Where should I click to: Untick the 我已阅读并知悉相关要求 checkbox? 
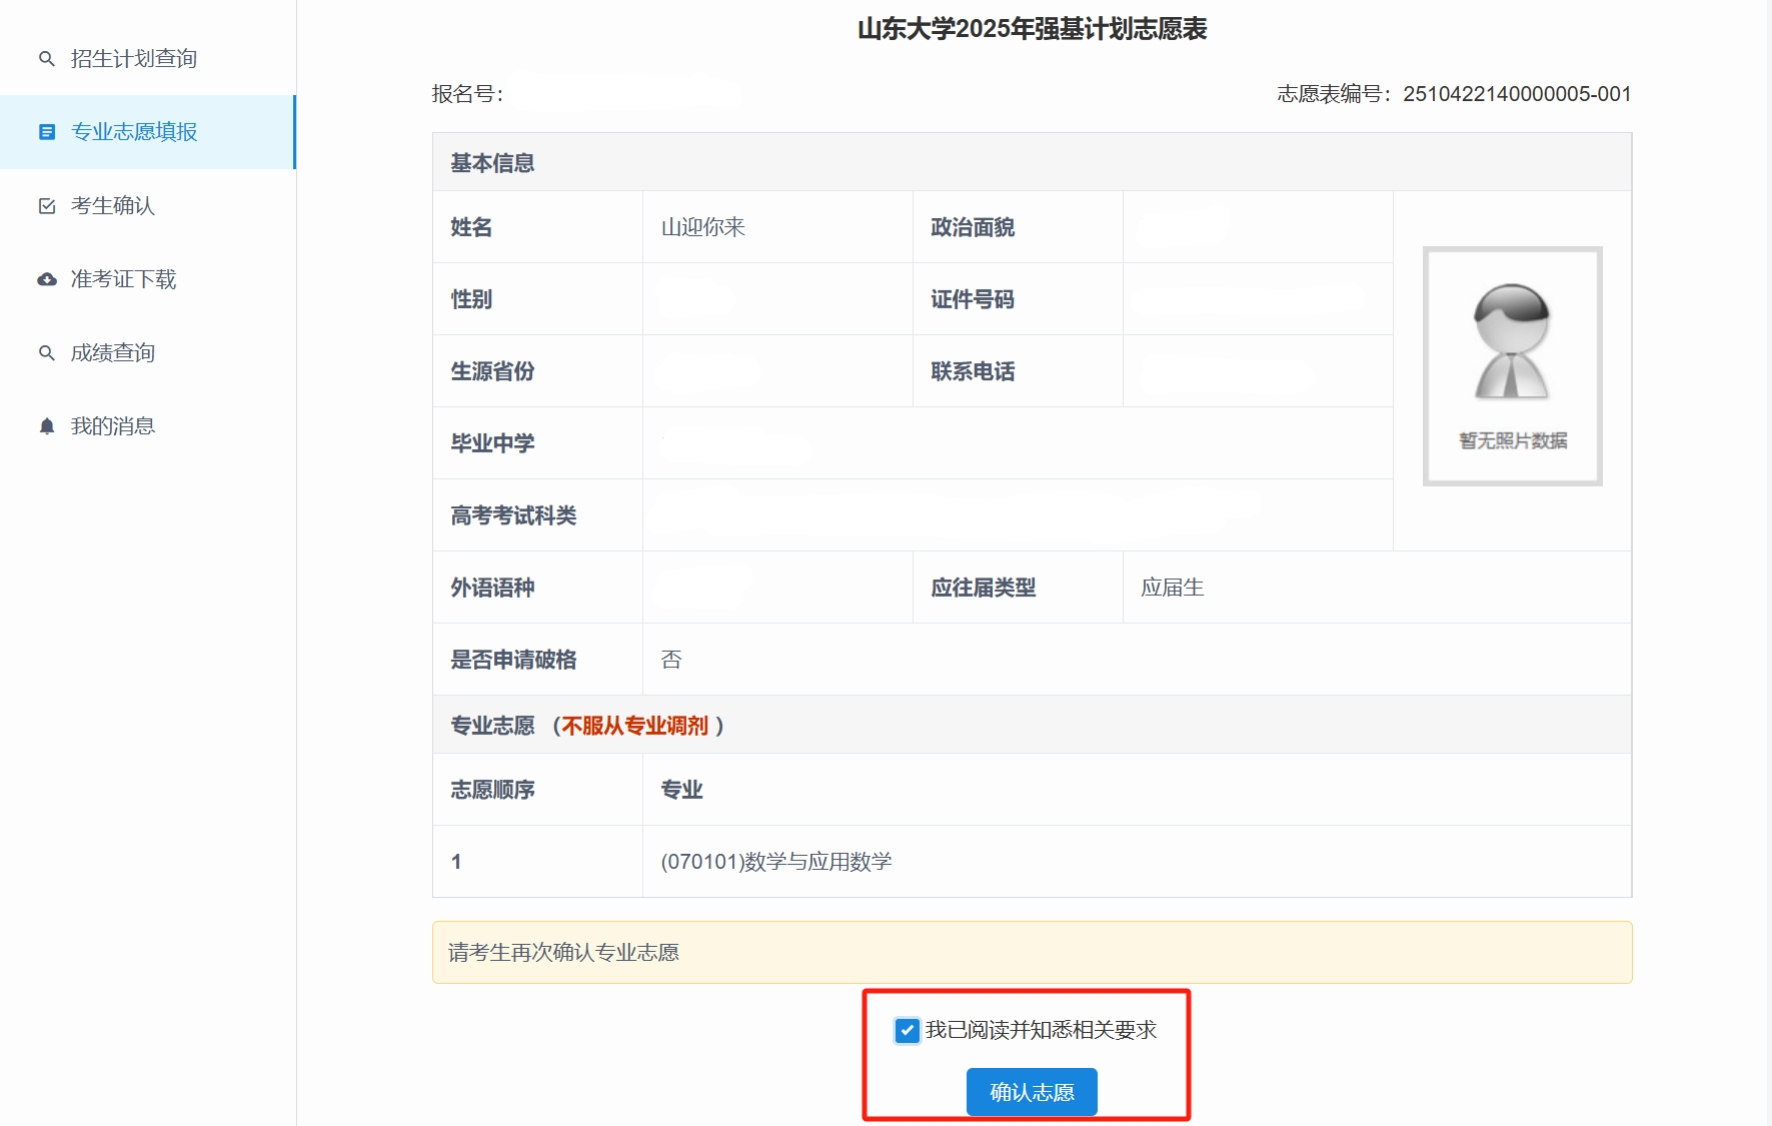point(907,1030)
